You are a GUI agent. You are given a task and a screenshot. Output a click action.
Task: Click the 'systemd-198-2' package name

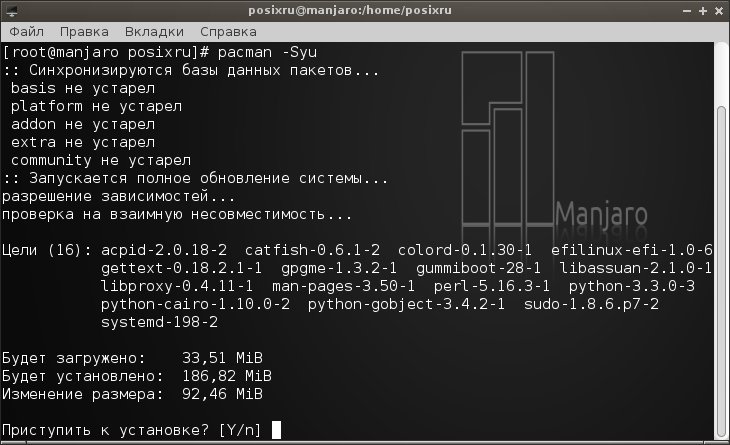(x=159, y=322)
